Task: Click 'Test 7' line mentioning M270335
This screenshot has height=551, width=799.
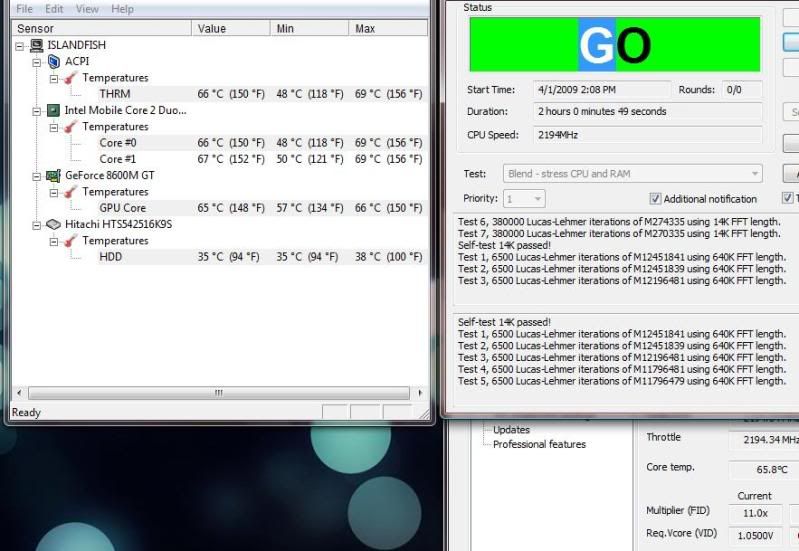Action: [x=619, y=233]
